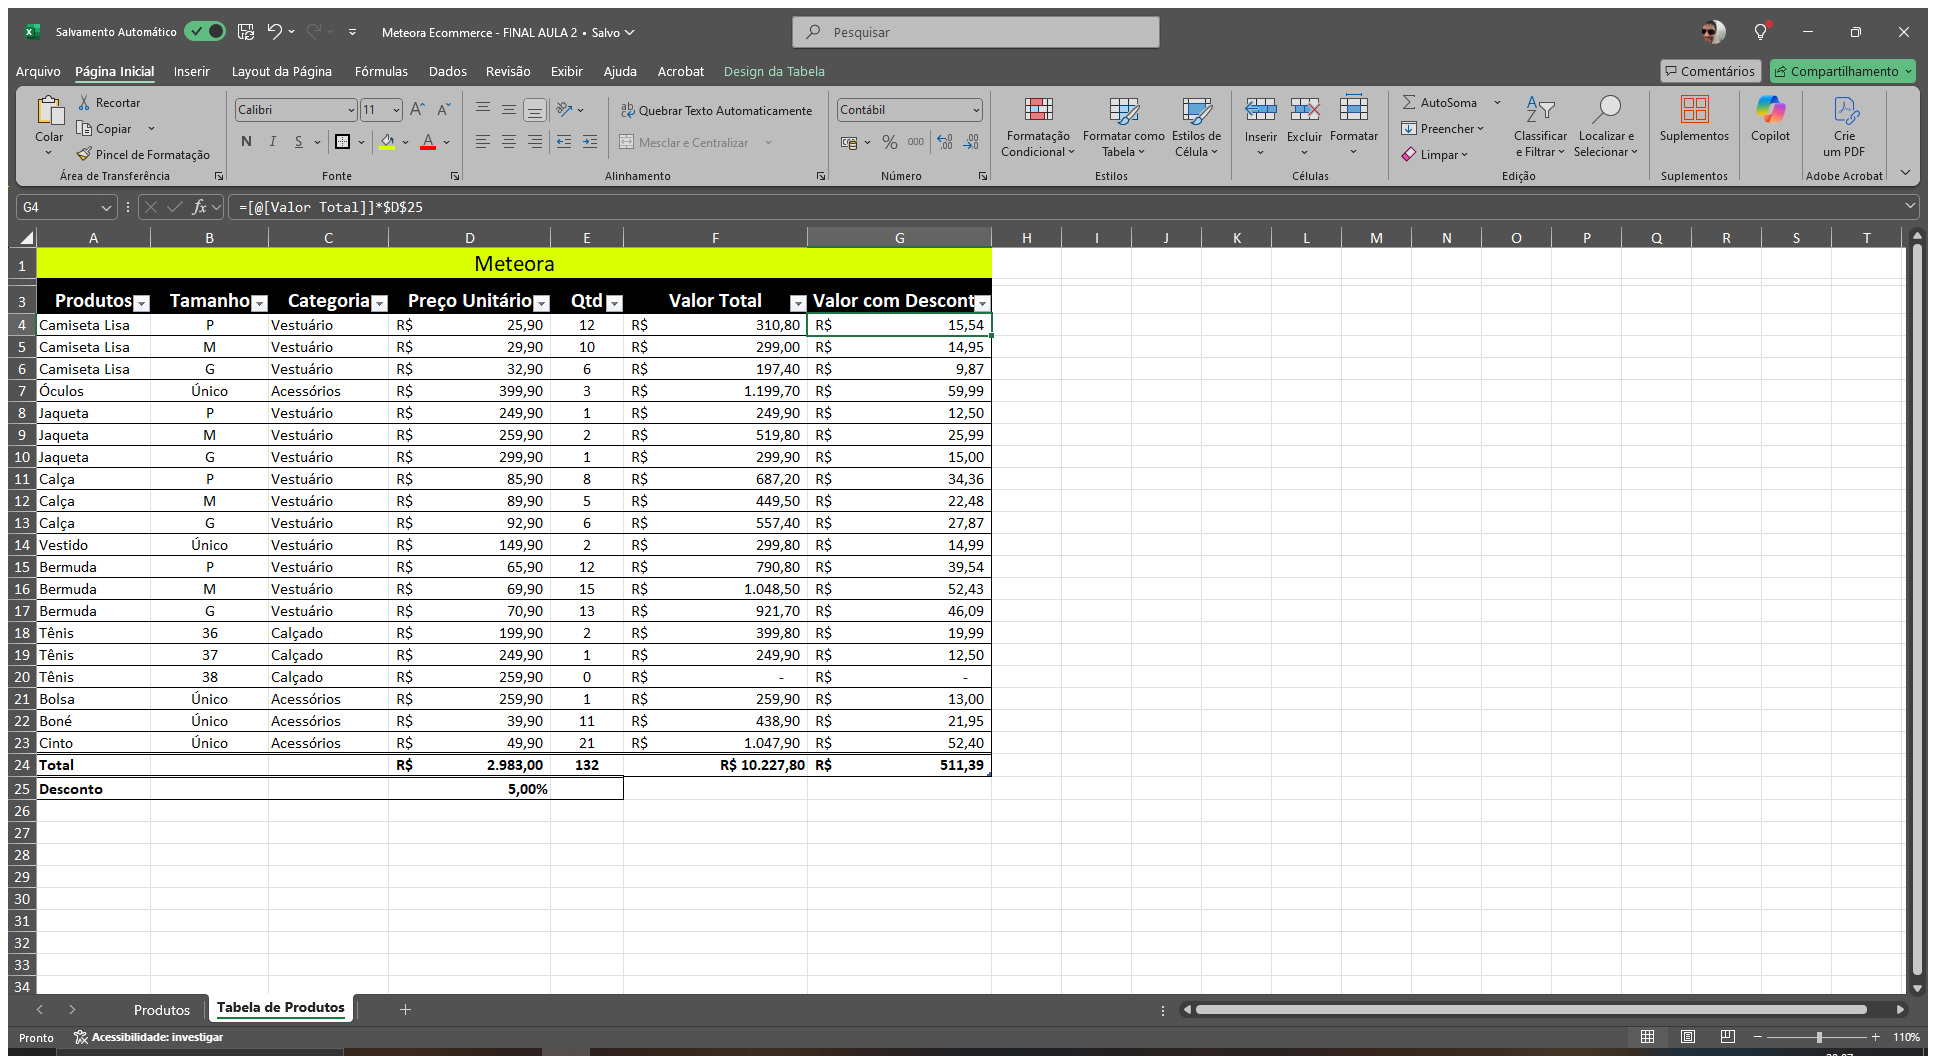Open Formatar como Tabela gallery
Image resolution: width=1936 pixels, height=1056 pixels.
(1123, 127)
